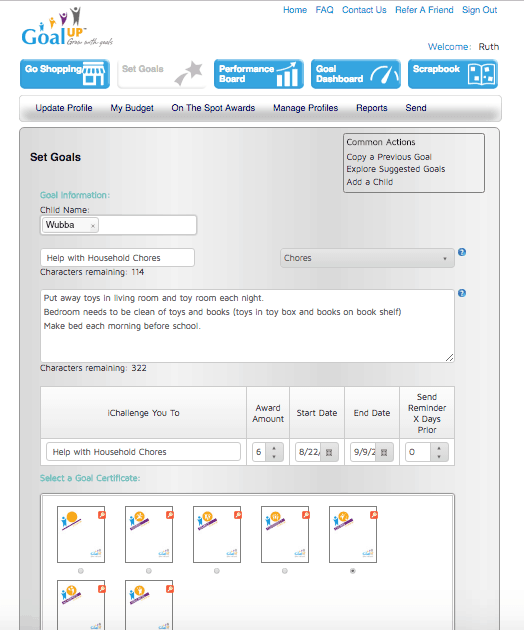Viewport: 524px width, 630px height.
Task: Open My Budget menu item
Action: click(132, 108)
